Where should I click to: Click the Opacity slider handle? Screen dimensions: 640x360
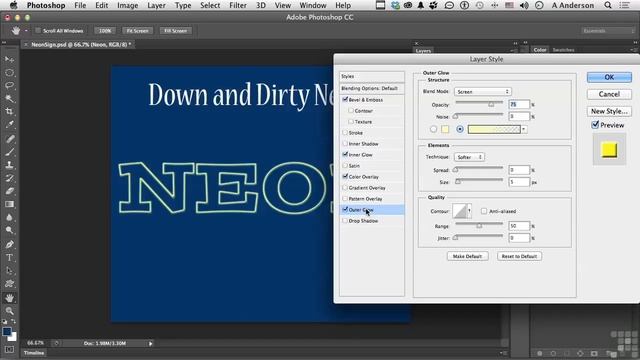coord(491,104)
